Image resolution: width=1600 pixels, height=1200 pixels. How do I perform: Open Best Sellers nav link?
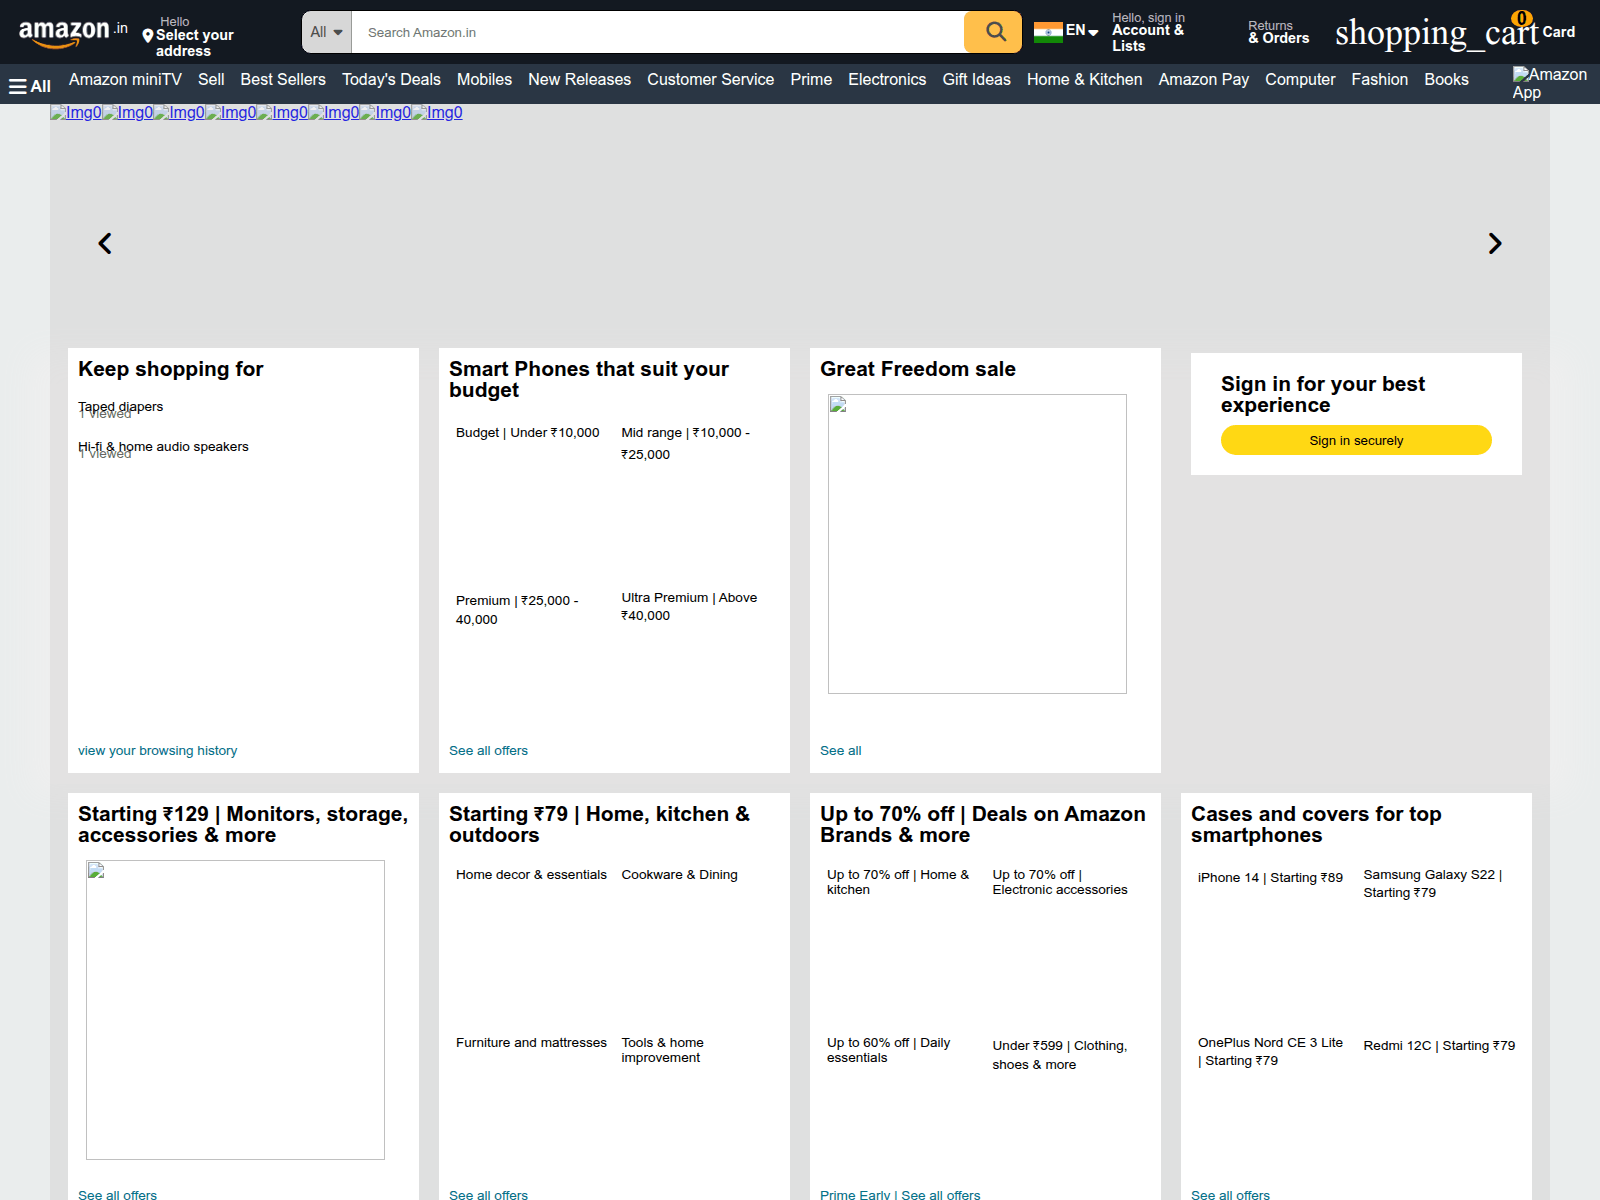(x=283, y=80)
